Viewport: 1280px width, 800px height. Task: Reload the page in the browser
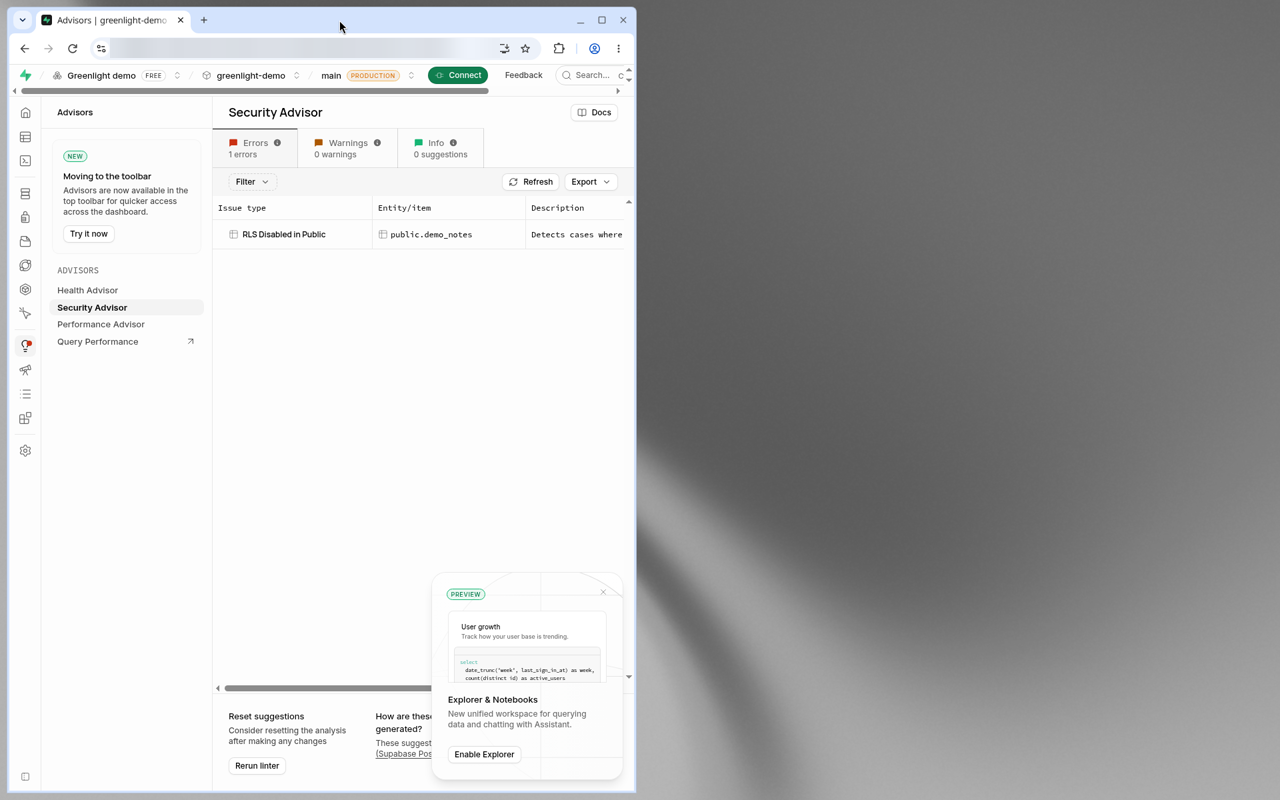tap(73, 48)
